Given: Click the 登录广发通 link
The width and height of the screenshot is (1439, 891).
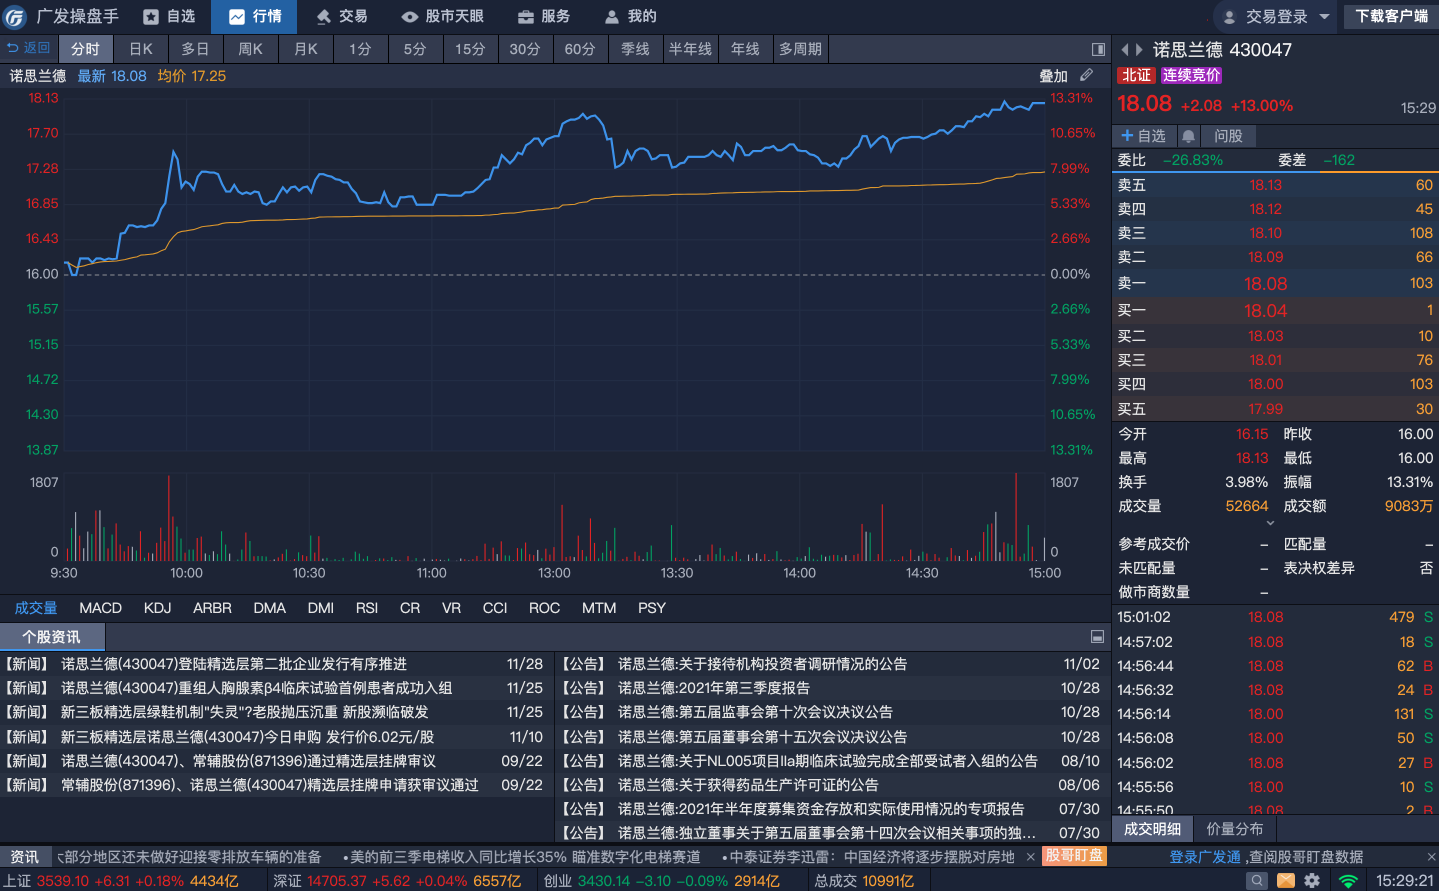Looking at the screenshot, I should tap(1205, 857).
